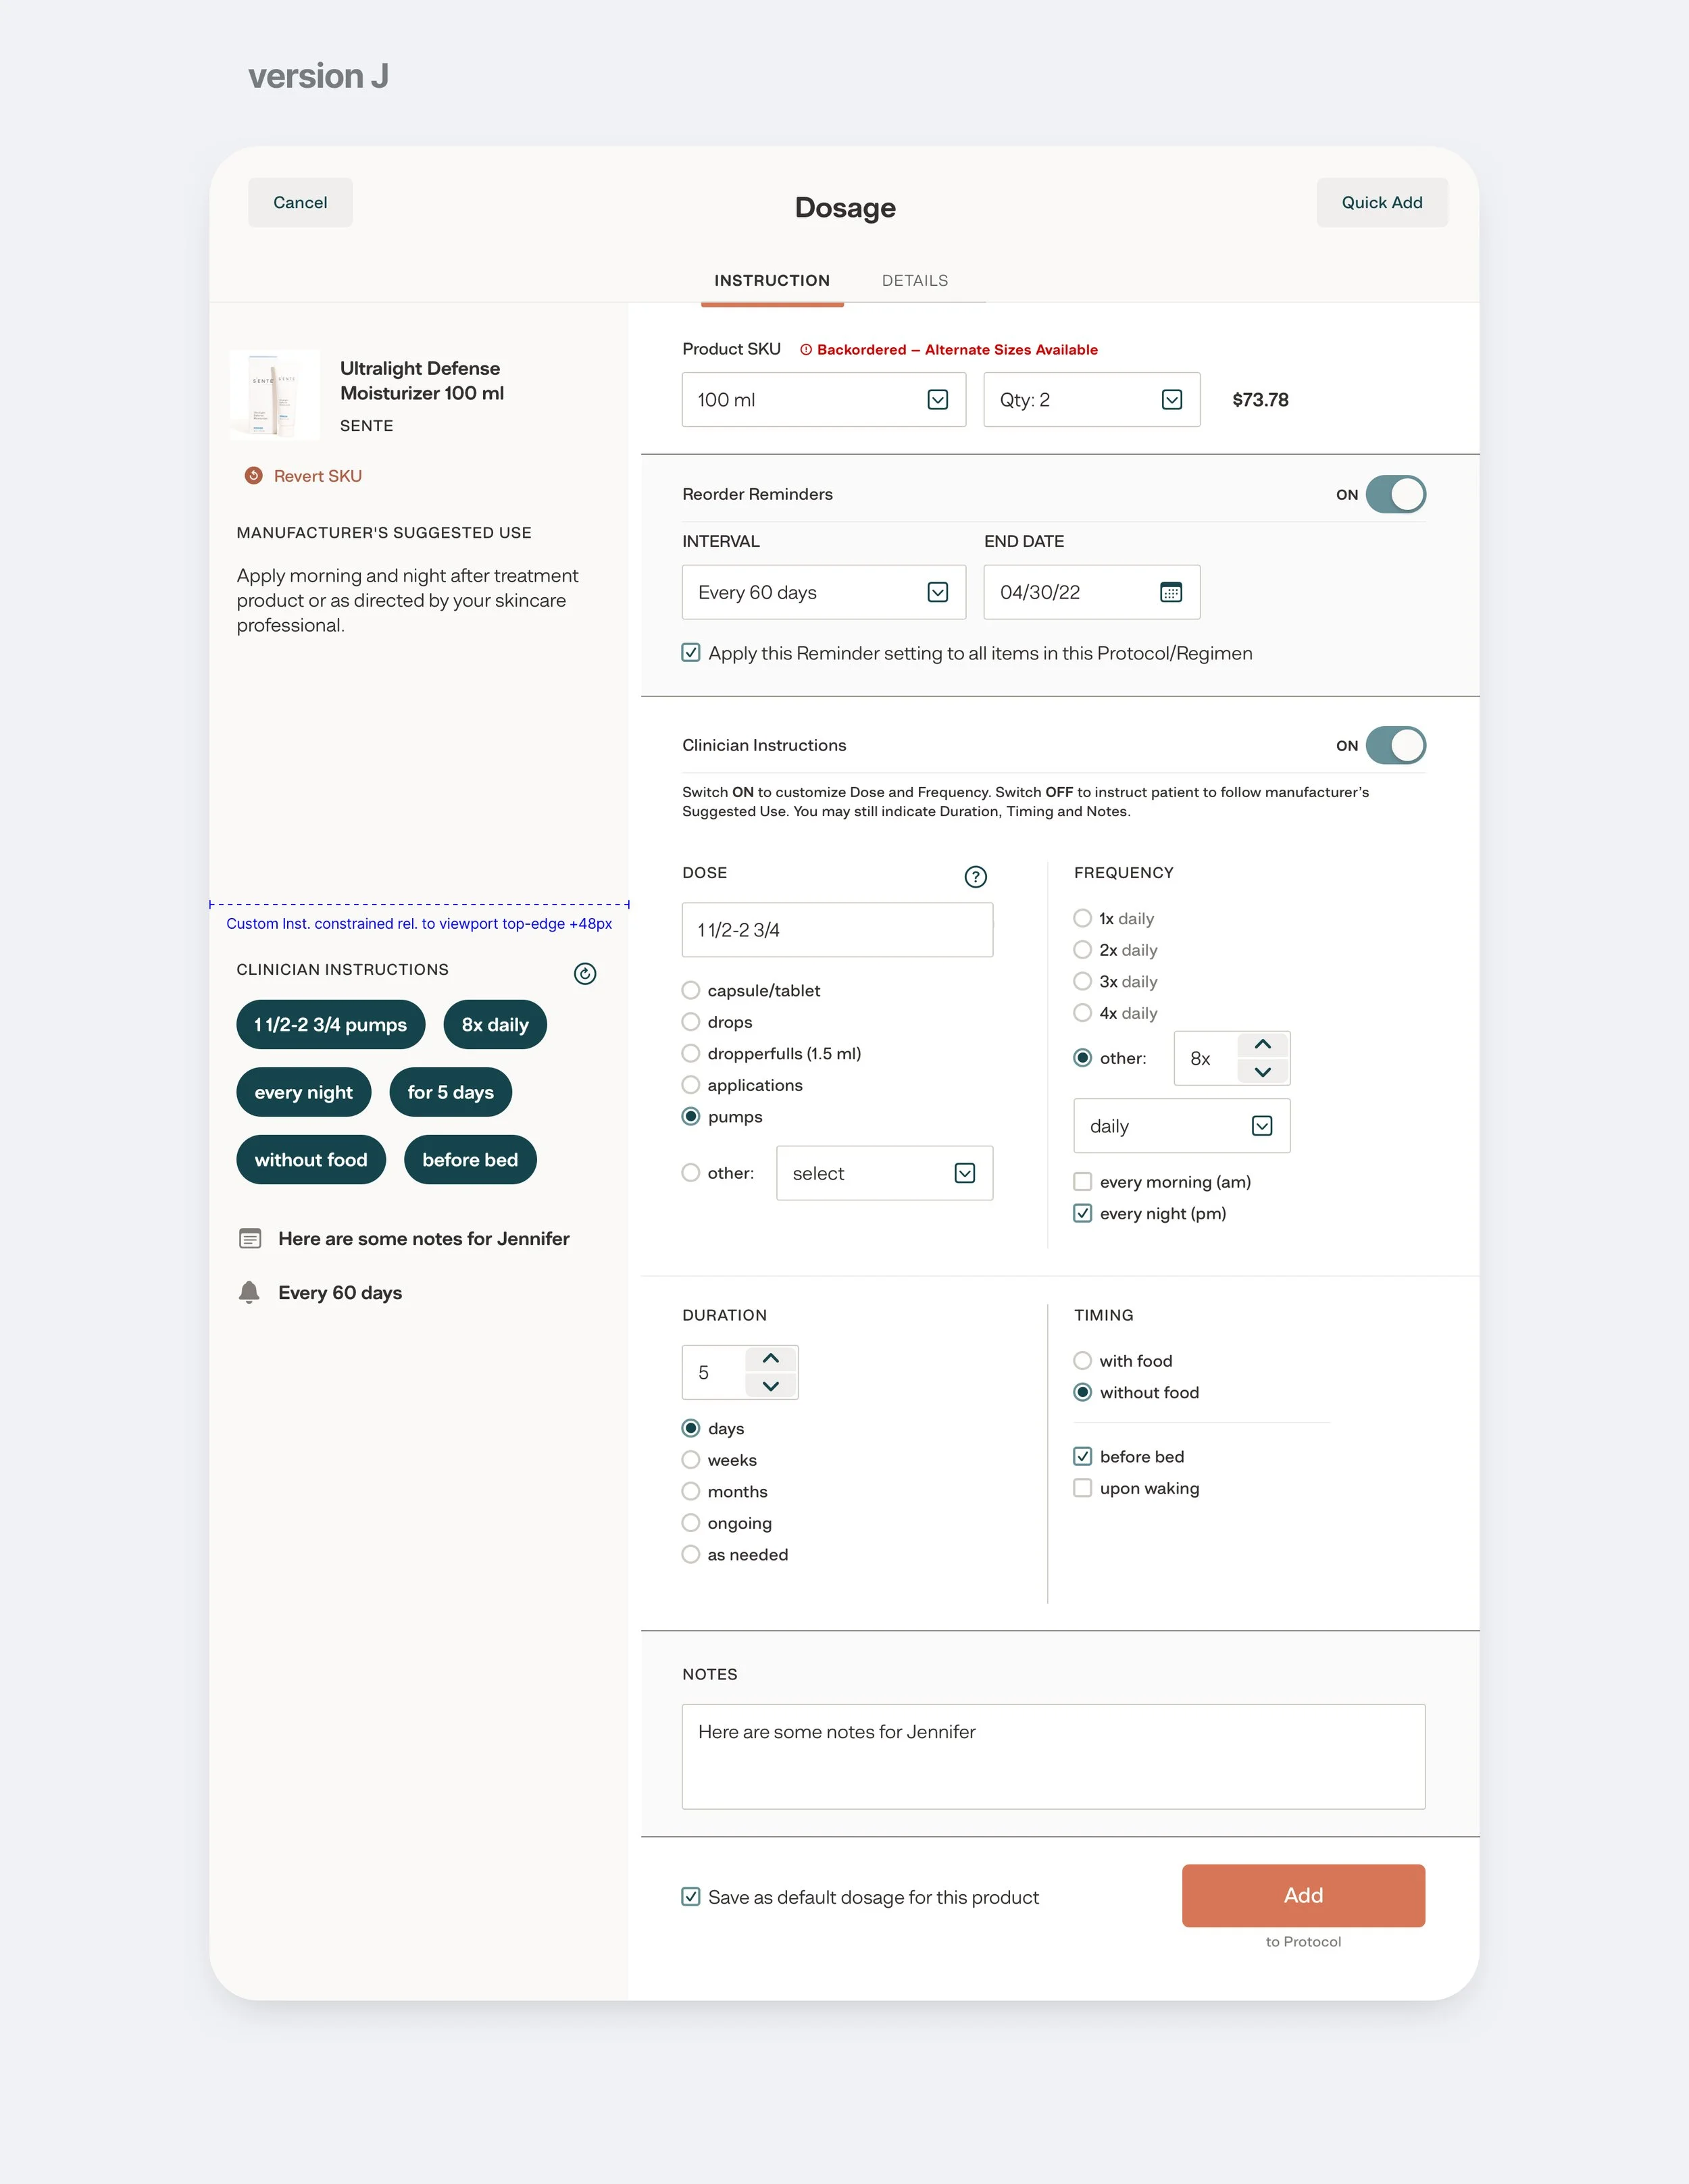Viewport: 1689px width, 2184px height.
Task: Expand the 100 ml SKU dropdown
Action: click(824, 400)
